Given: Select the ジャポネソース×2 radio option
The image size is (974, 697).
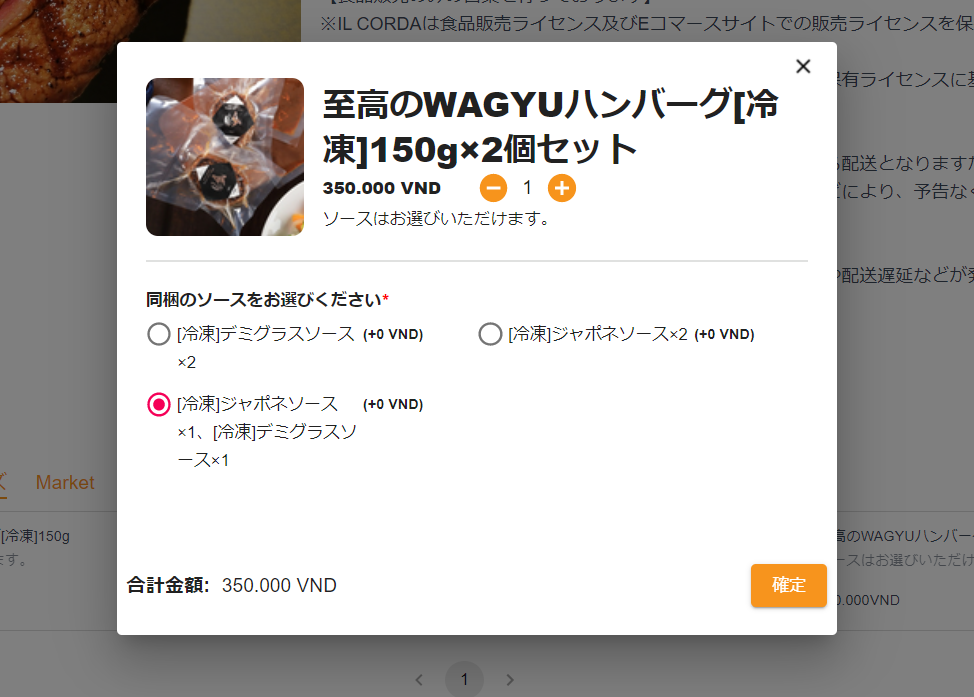Looking at the screenshot, I should [490, 334].
